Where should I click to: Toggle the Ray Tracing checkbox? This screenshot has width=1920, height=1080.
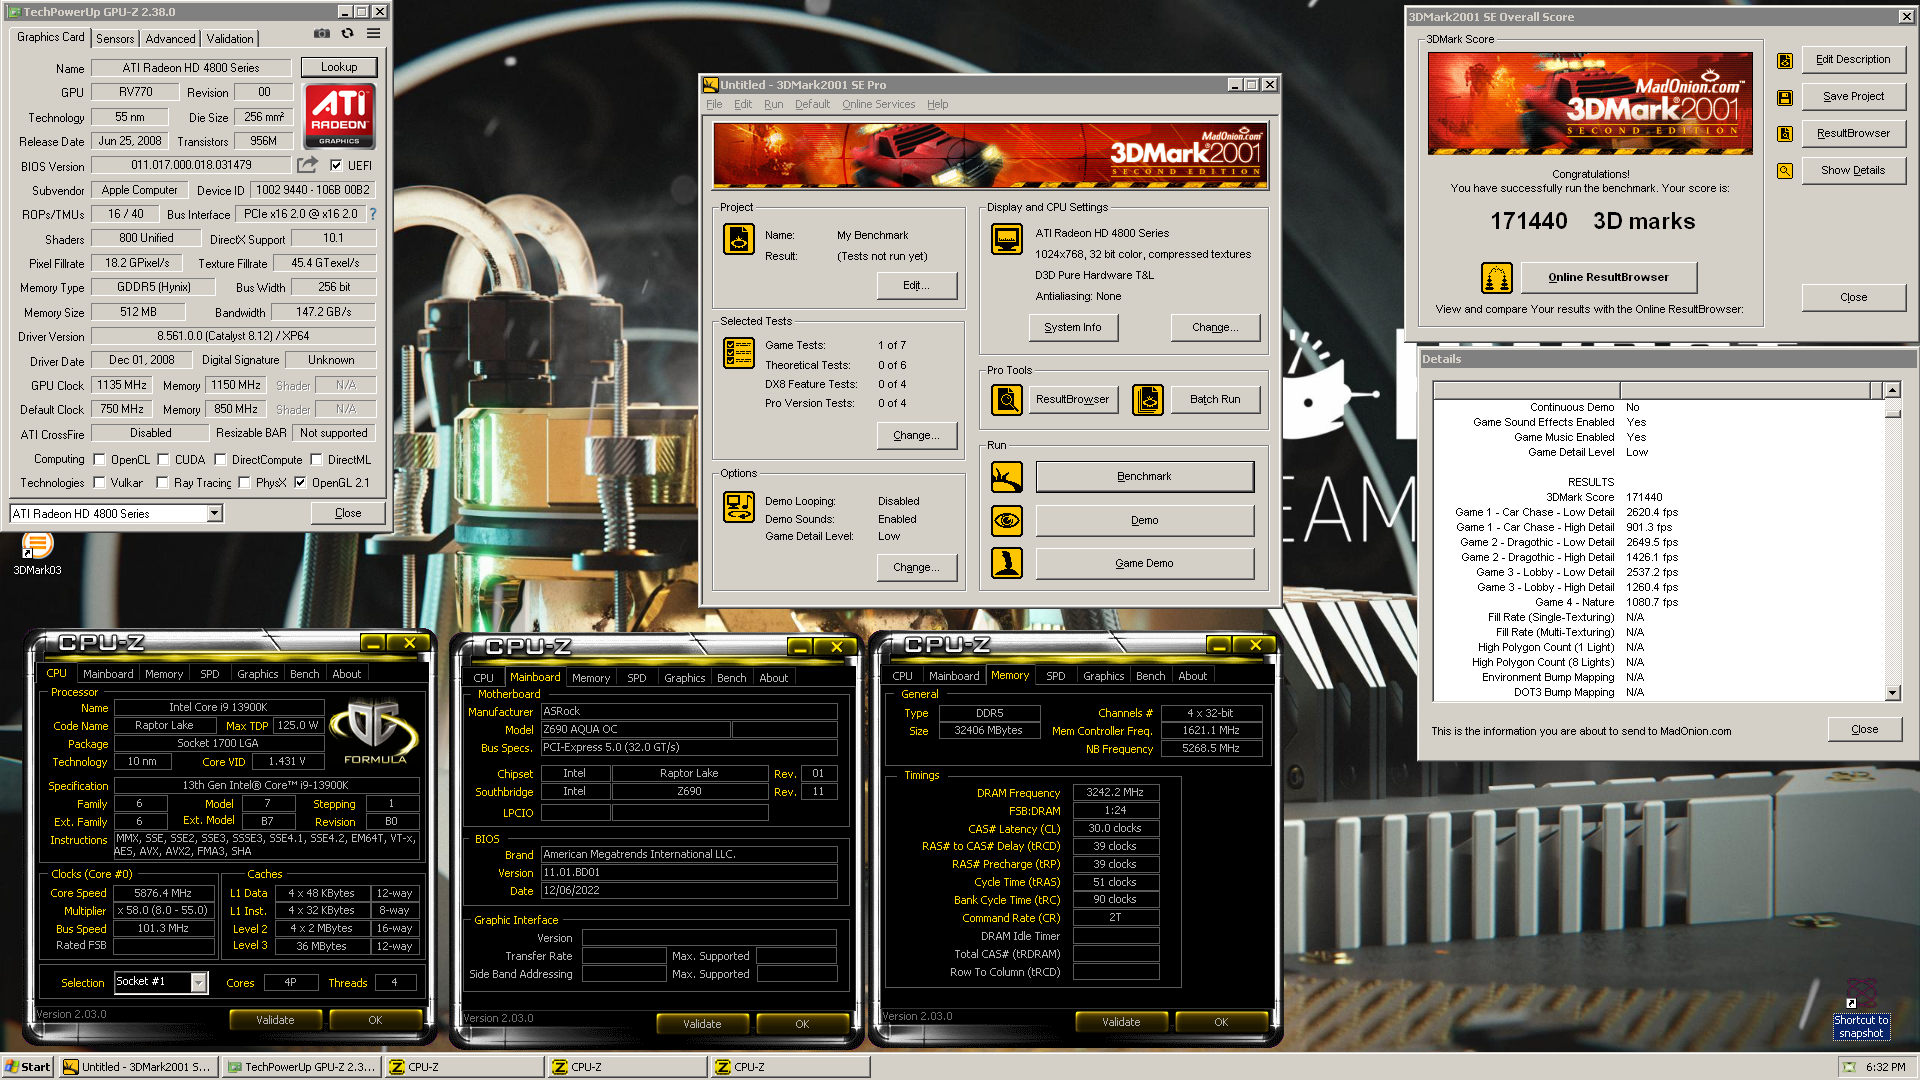pyautogui.click(x=162, y=483)
